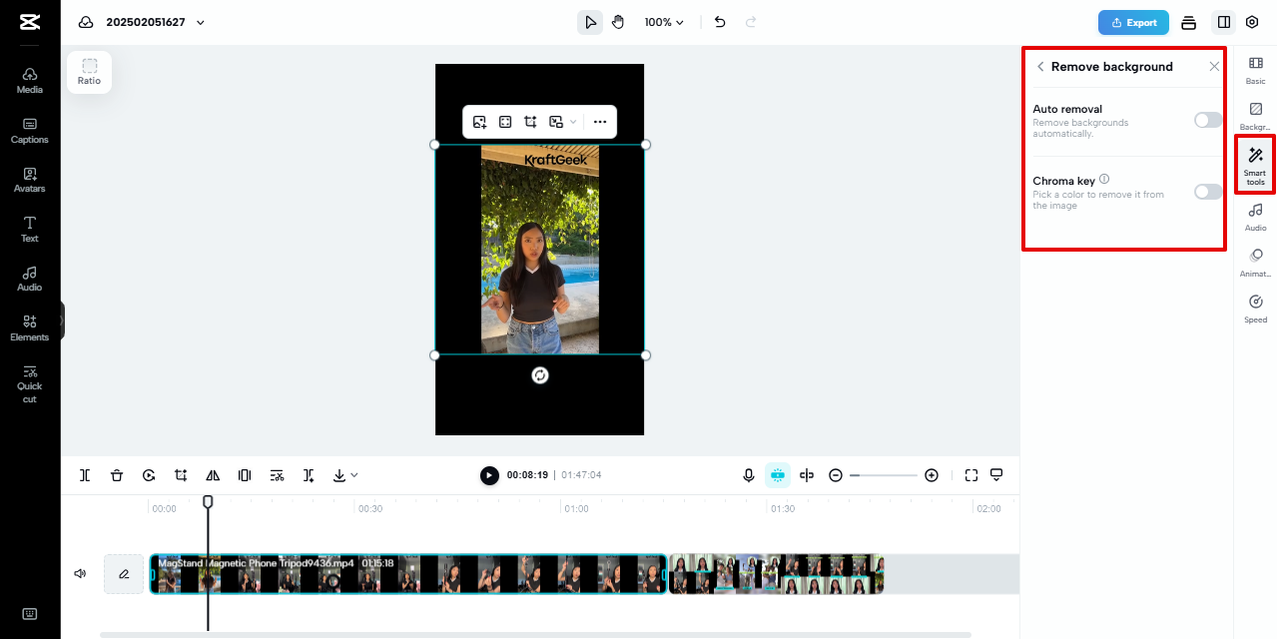Open the Elements panel
The height and width of the screenshot is (639, 1280).
pos(30,328)
